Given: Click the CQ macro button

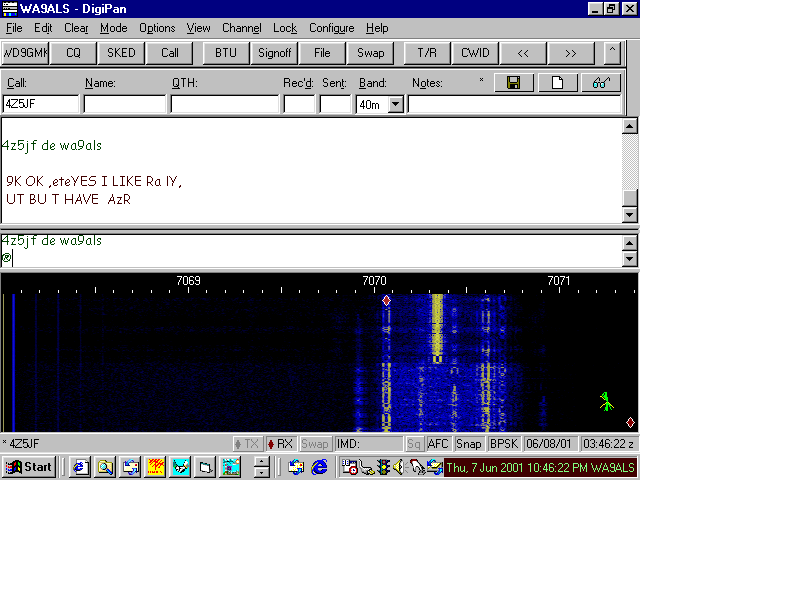Looking at the screenshot, I should 73,53.
